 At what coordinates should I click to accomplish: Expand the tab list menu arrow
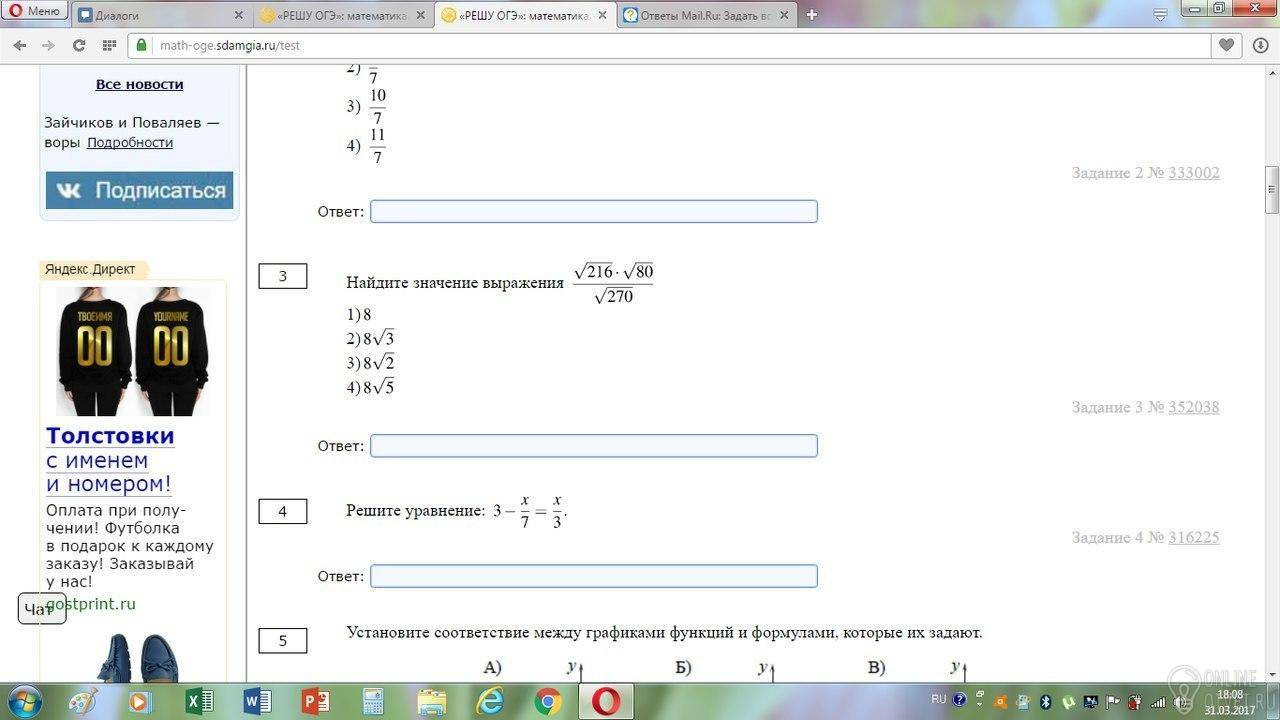pos(1160,14)
